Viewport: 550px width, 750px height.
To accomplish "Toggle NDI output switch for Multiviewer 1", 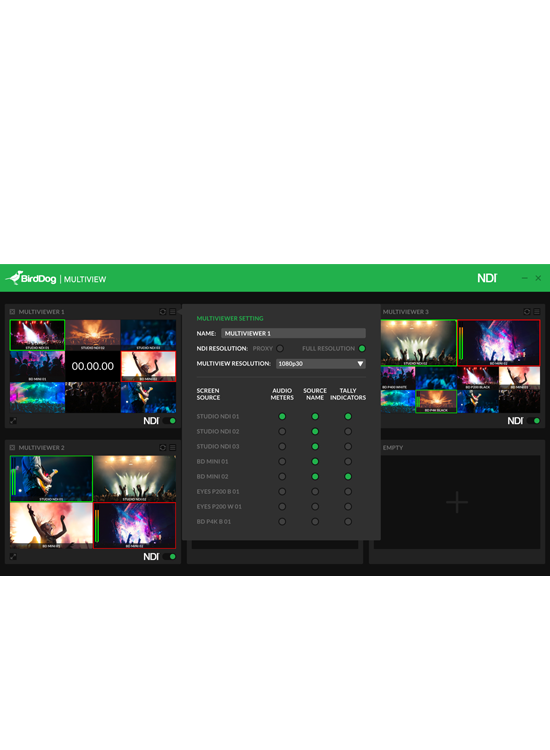I will [169, 421].
